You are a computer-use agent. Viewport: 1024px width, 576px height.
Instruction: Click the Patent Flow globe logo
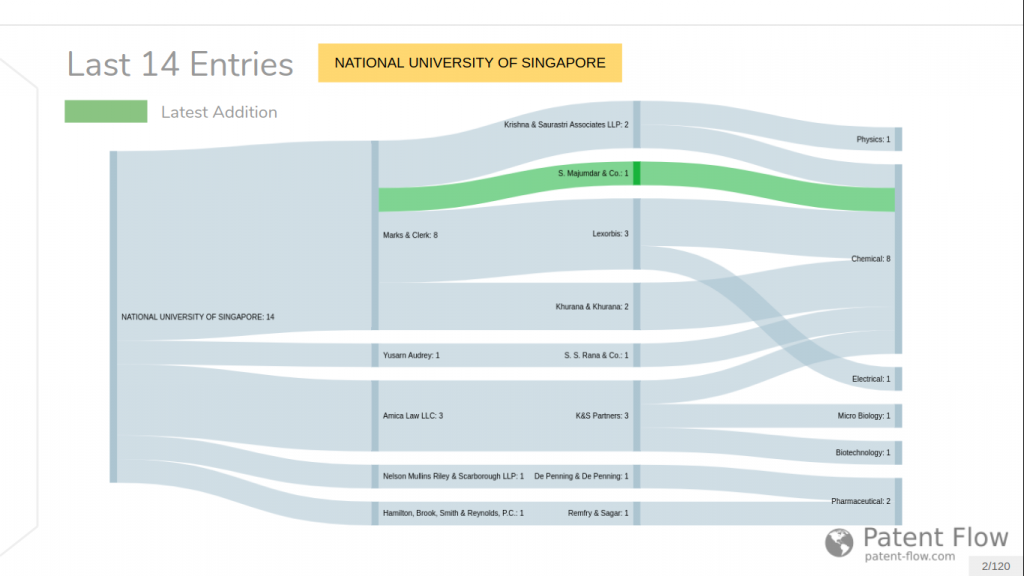pyautogui.click(x=839, y=543)
